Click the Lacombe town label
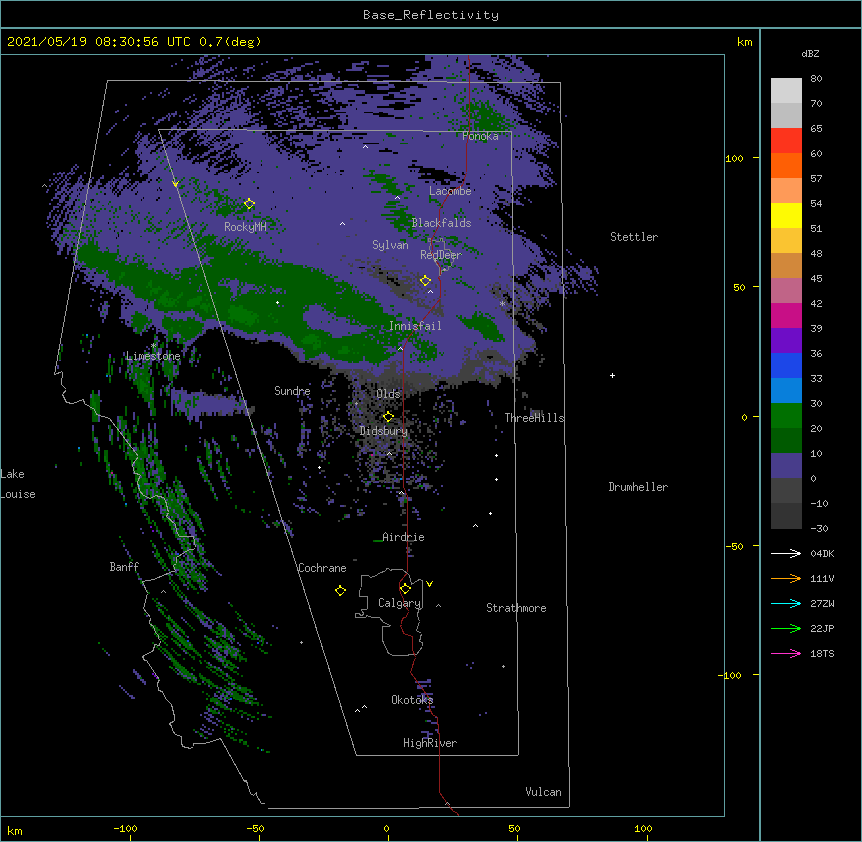 coord(450,191)
